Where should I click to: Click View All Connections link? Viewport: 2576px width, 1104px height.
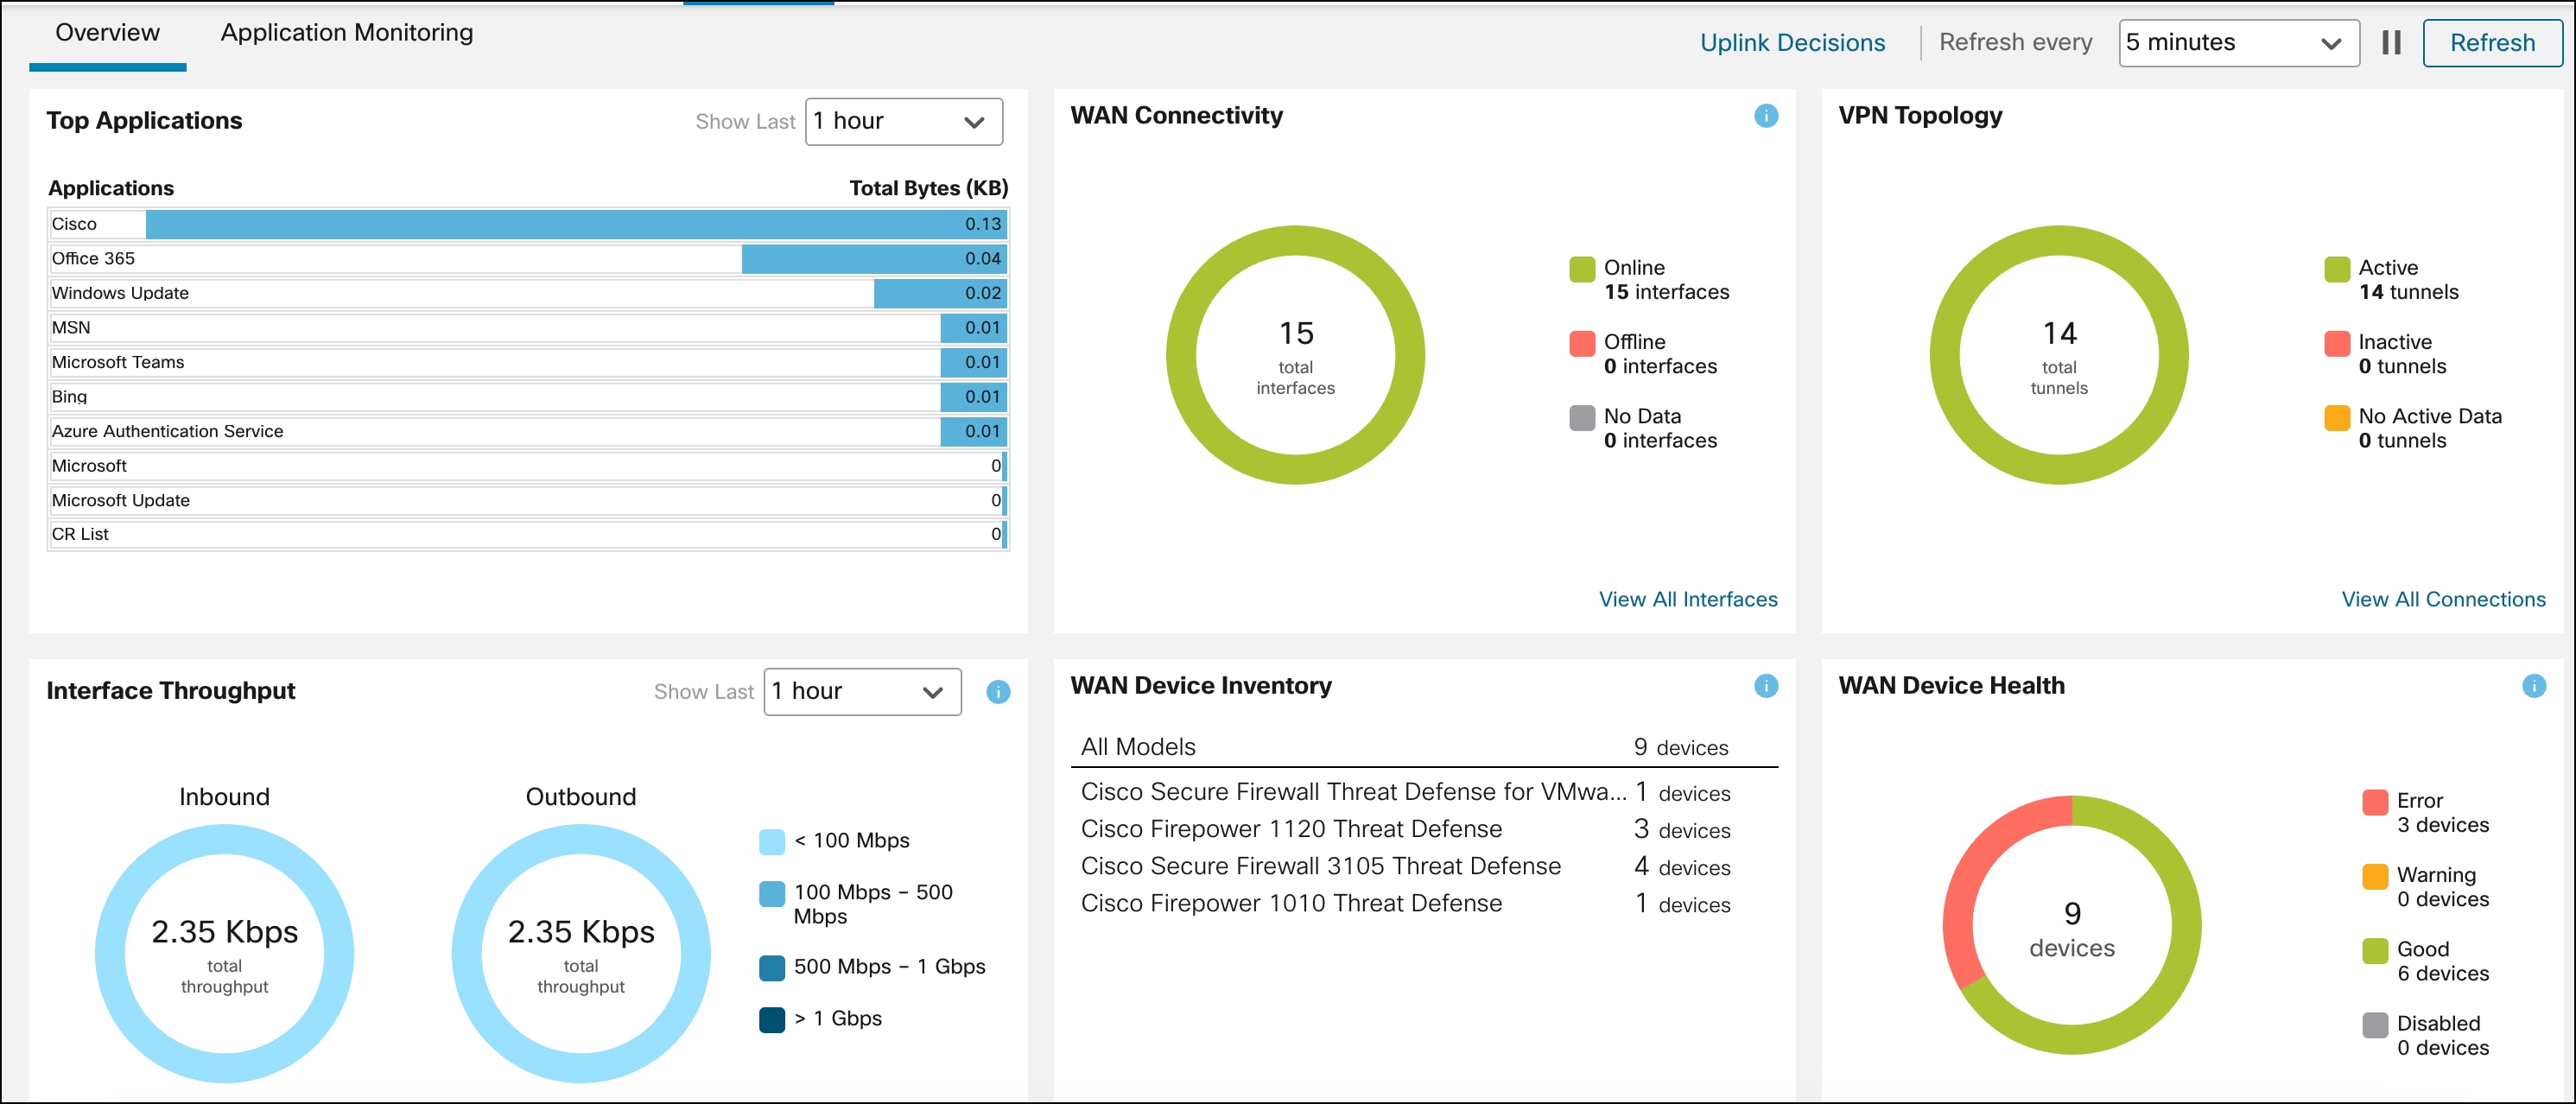tap(2442, 599)
